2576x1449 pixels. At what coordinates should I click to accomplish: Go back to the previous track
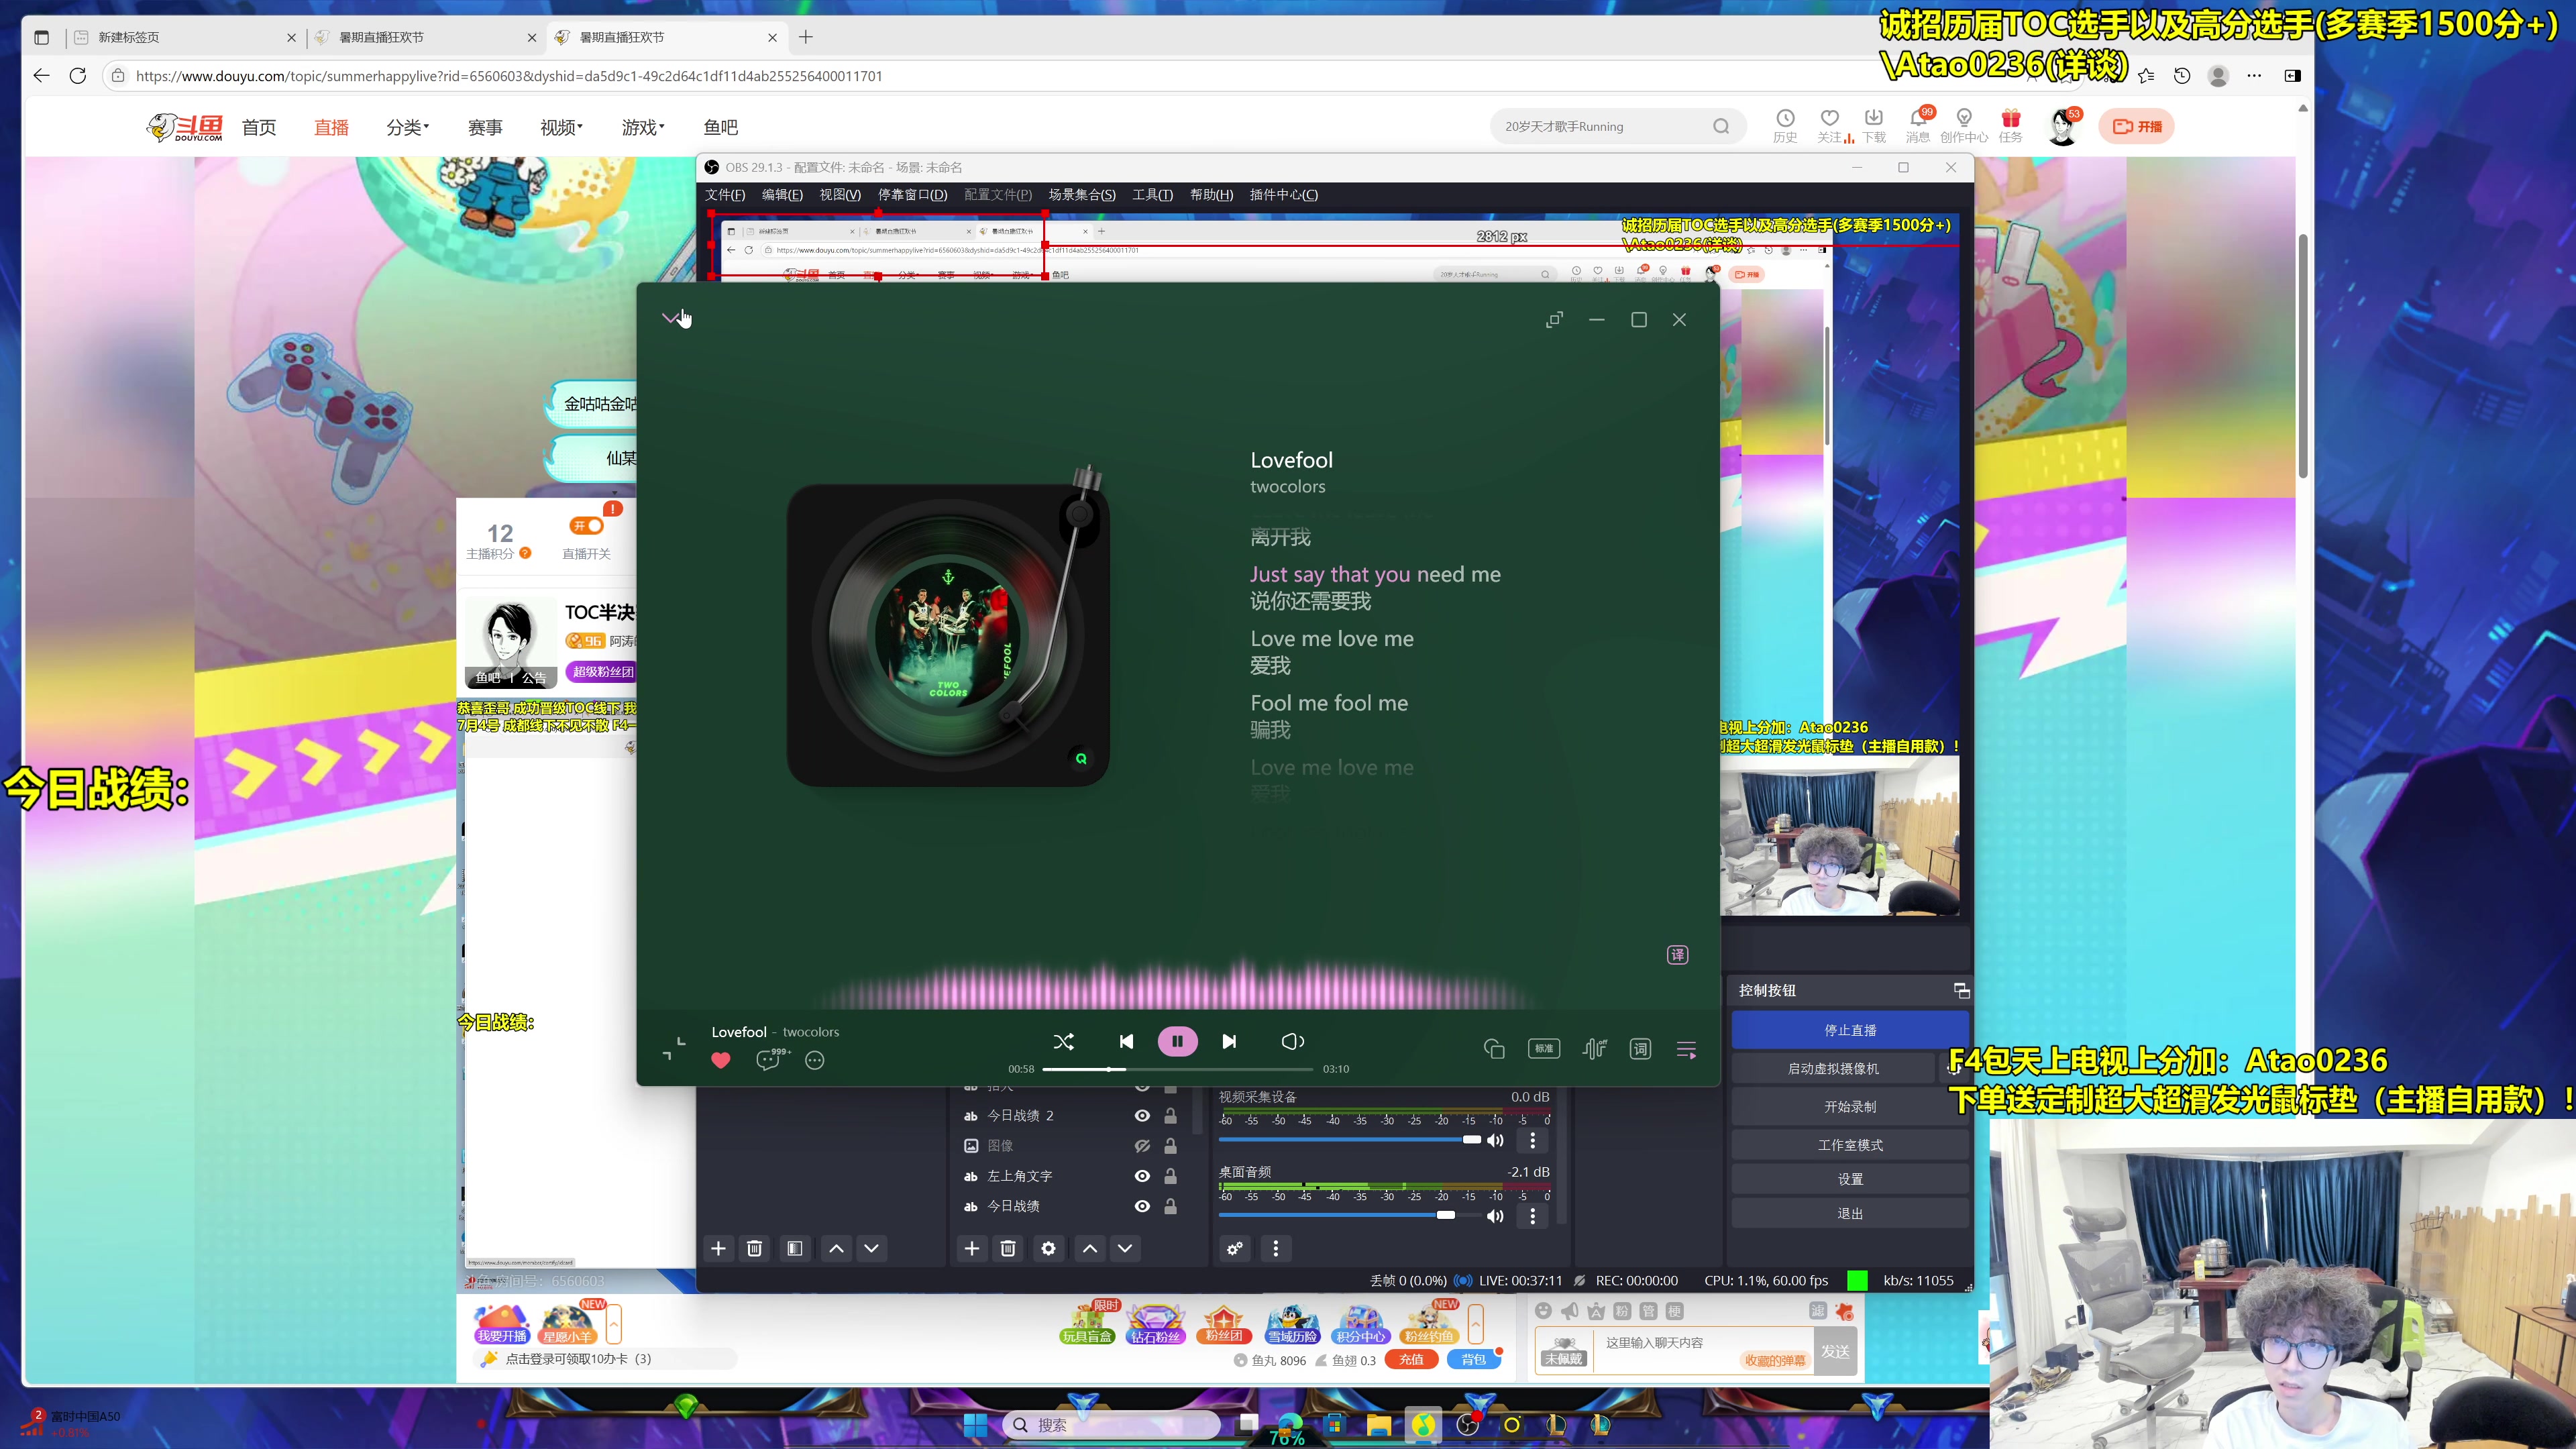tap(1126, 1041)
